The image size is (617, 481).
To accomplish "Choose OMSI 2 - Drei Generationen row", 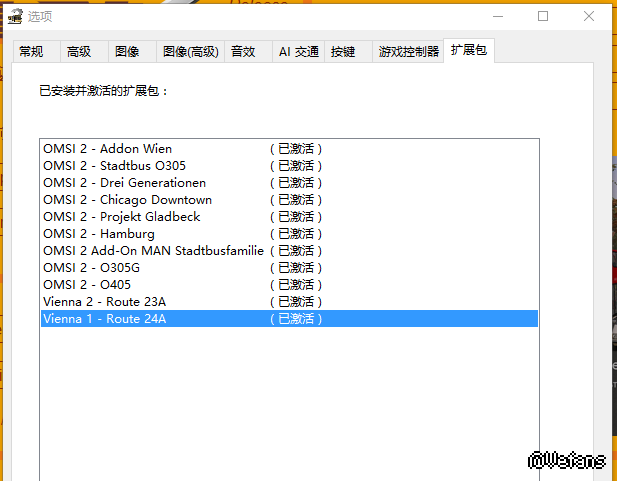I will coord(289,183).
